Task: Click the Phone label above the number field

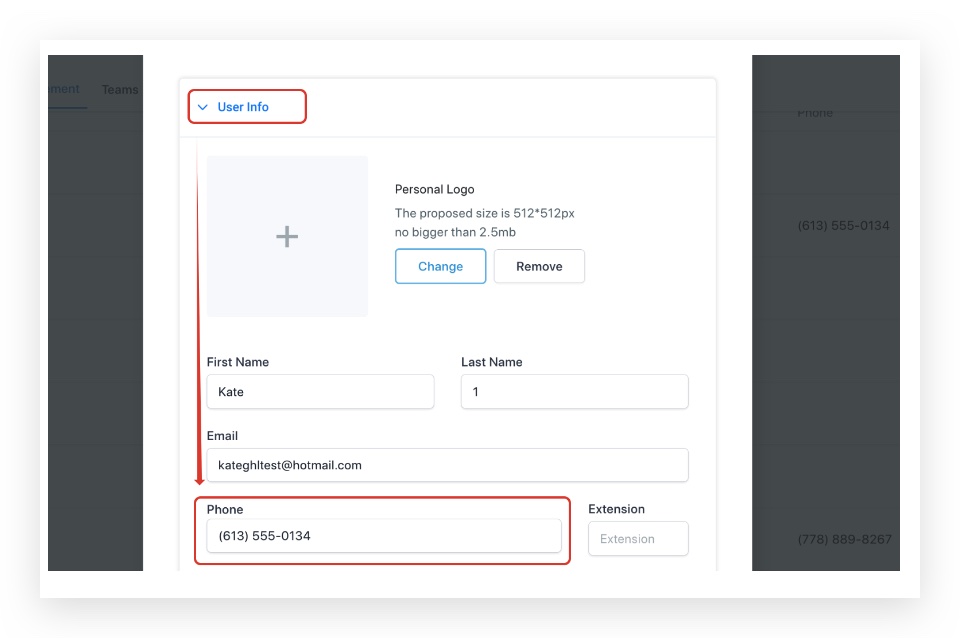Action: click(x=225, y=509)
